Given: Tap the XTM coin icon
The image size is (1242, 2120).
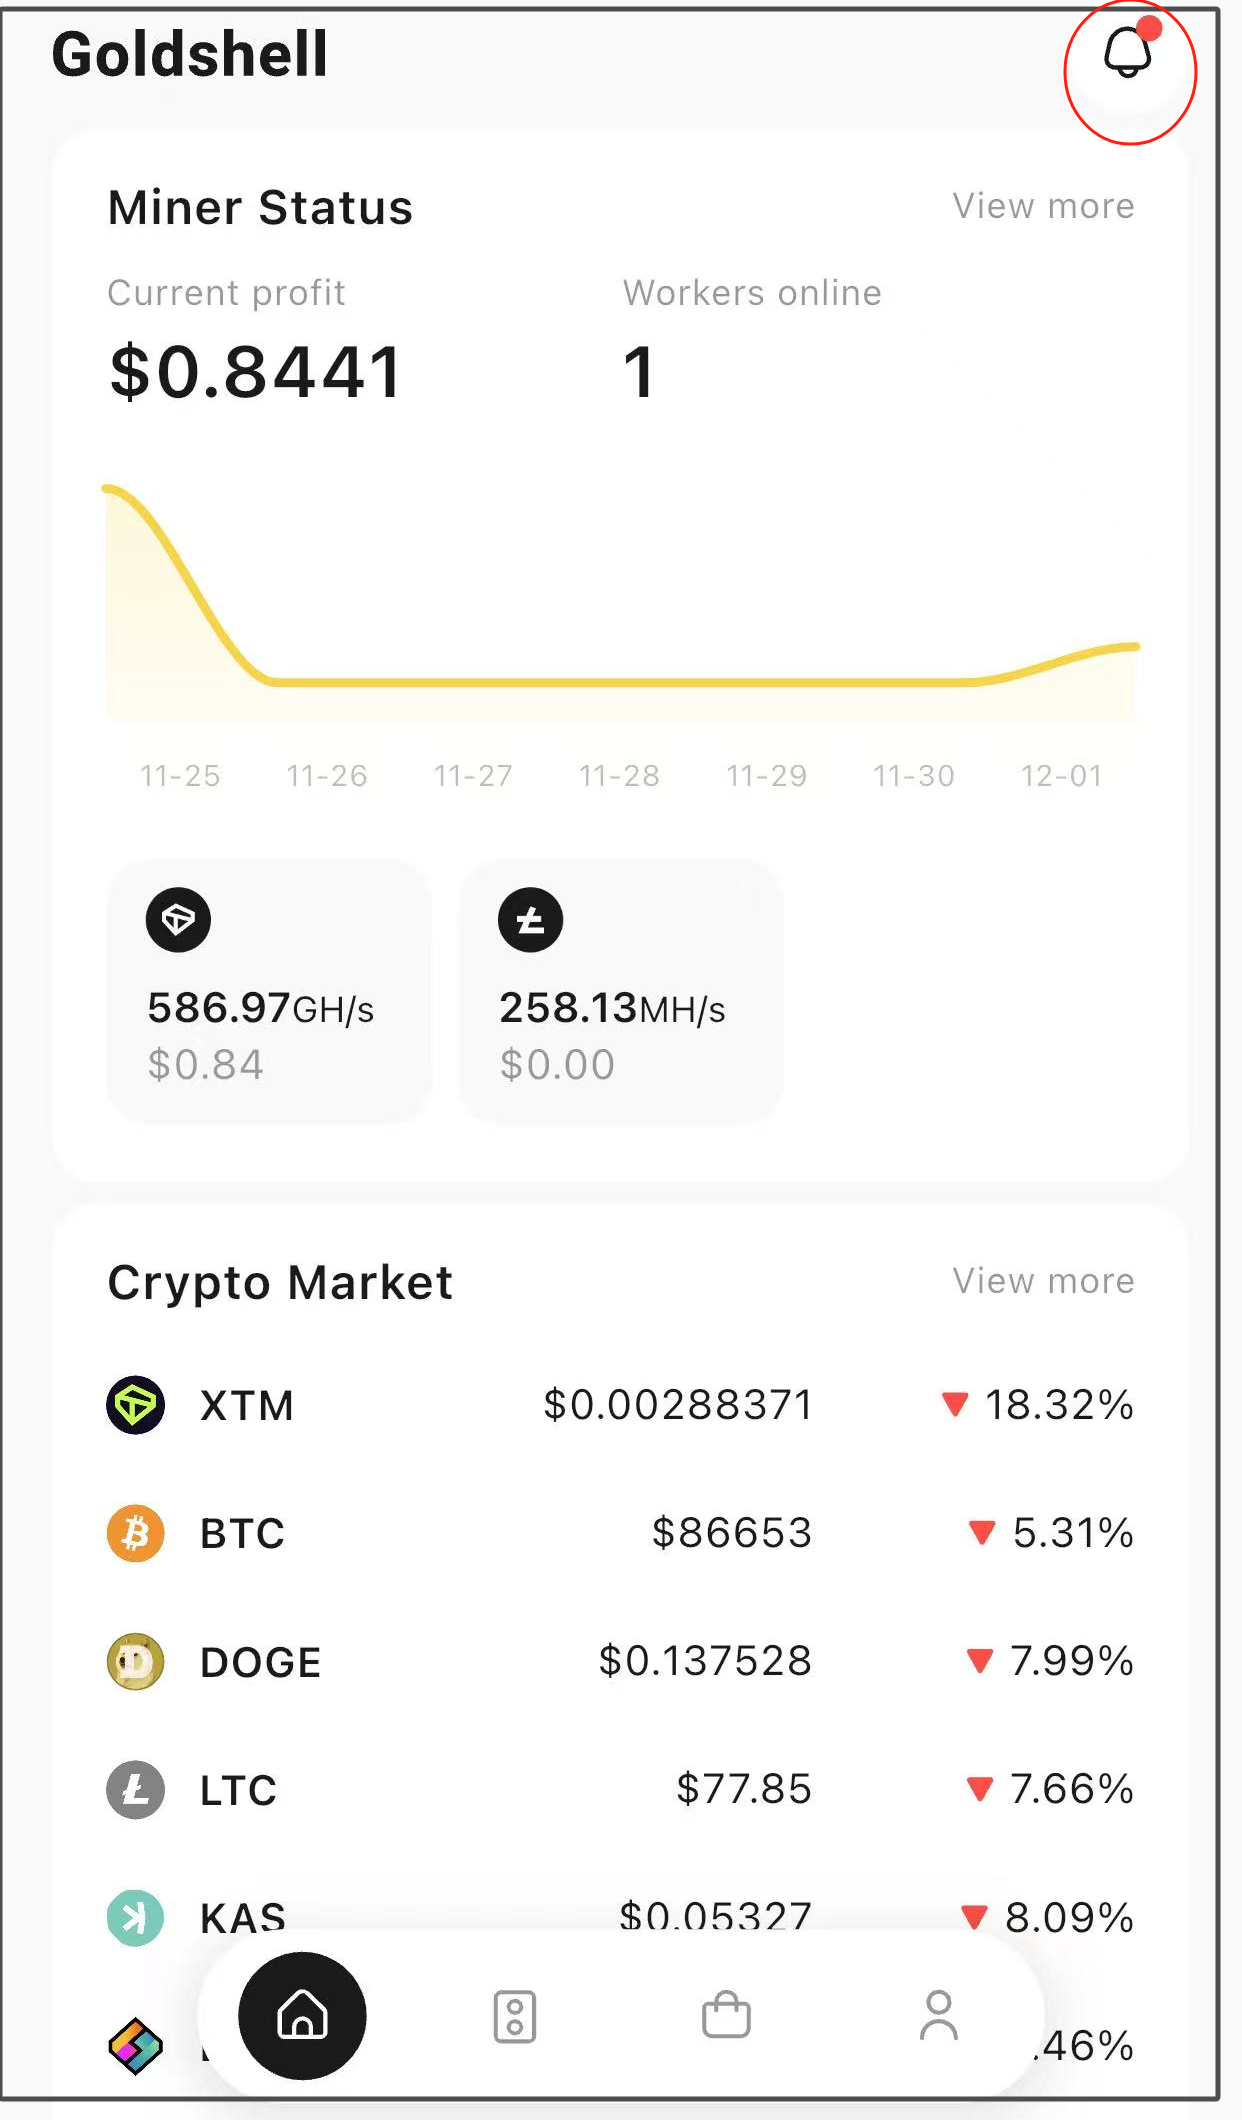Looking at the screenshot, I should tap(136, 1405).
